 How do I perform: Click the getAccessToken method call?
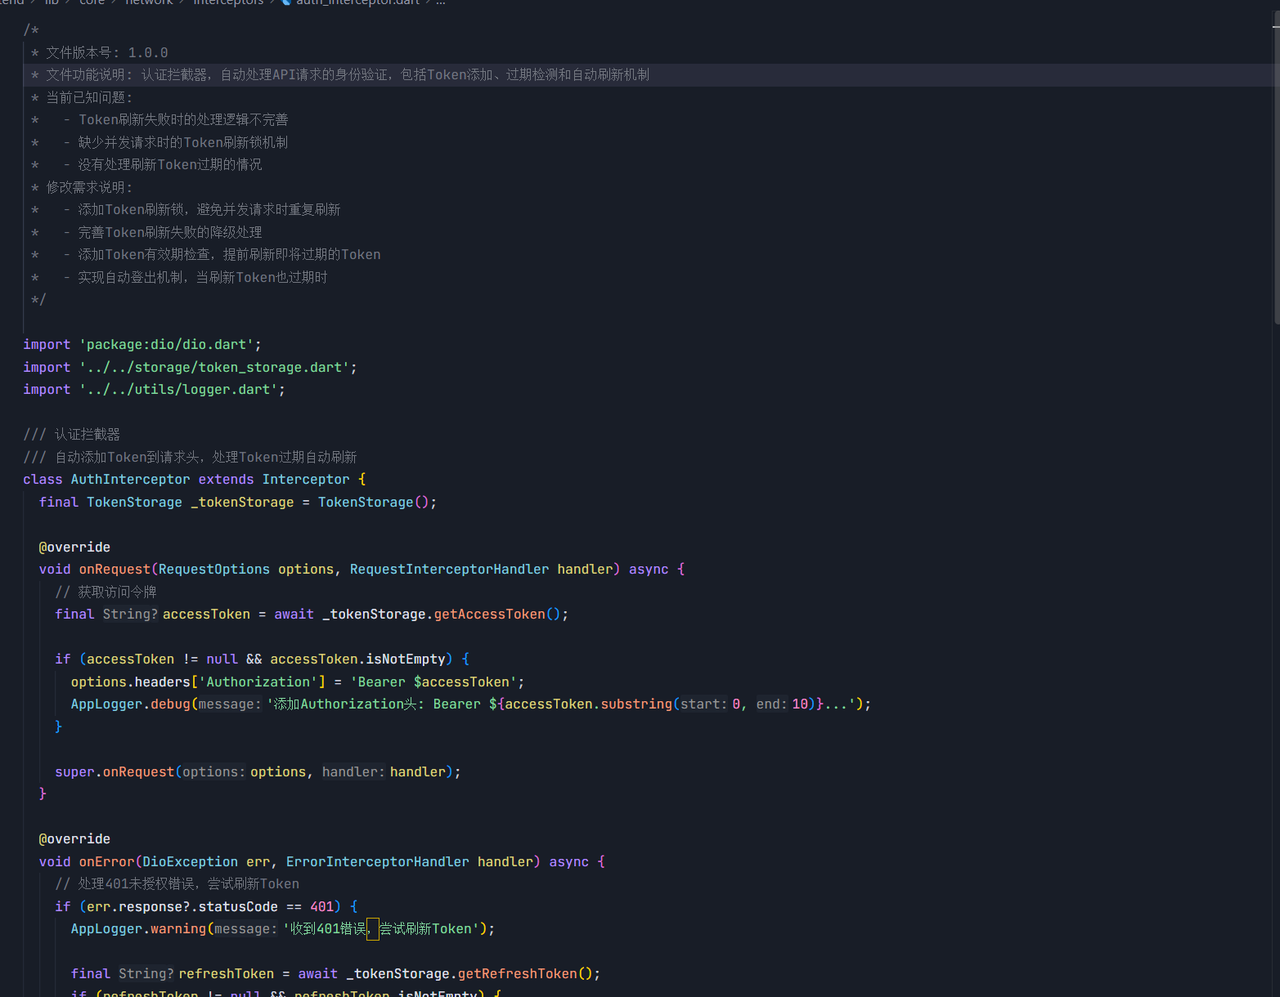(x=489, y=614)
